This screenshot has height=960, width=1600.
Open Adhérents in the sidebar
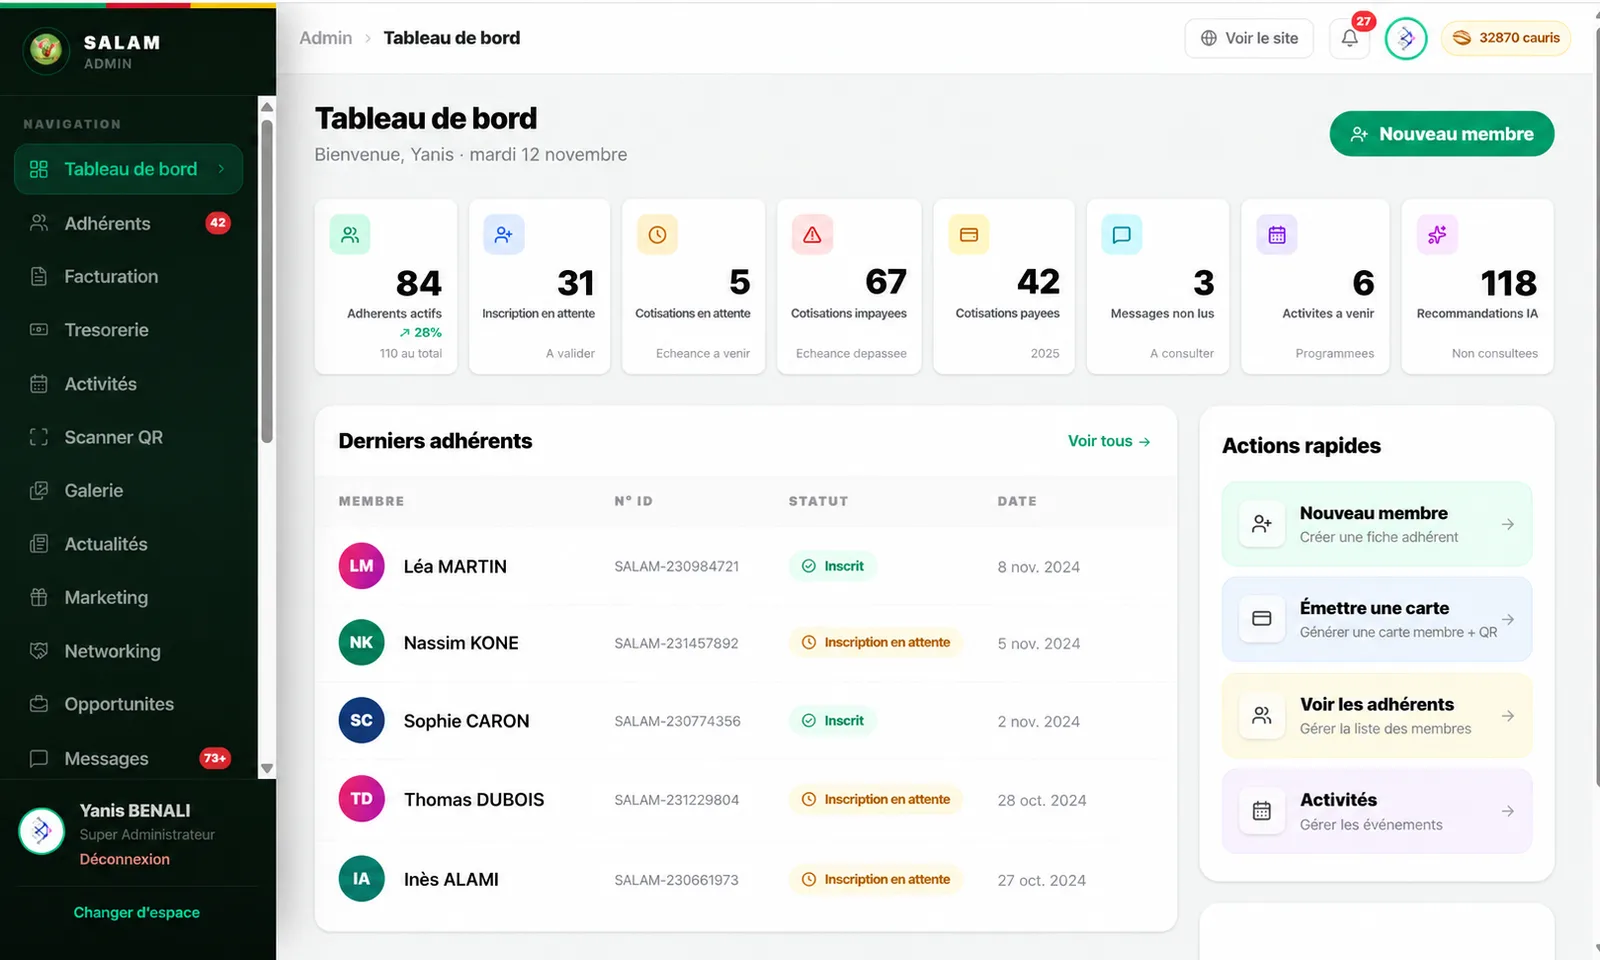coord(128,223)
